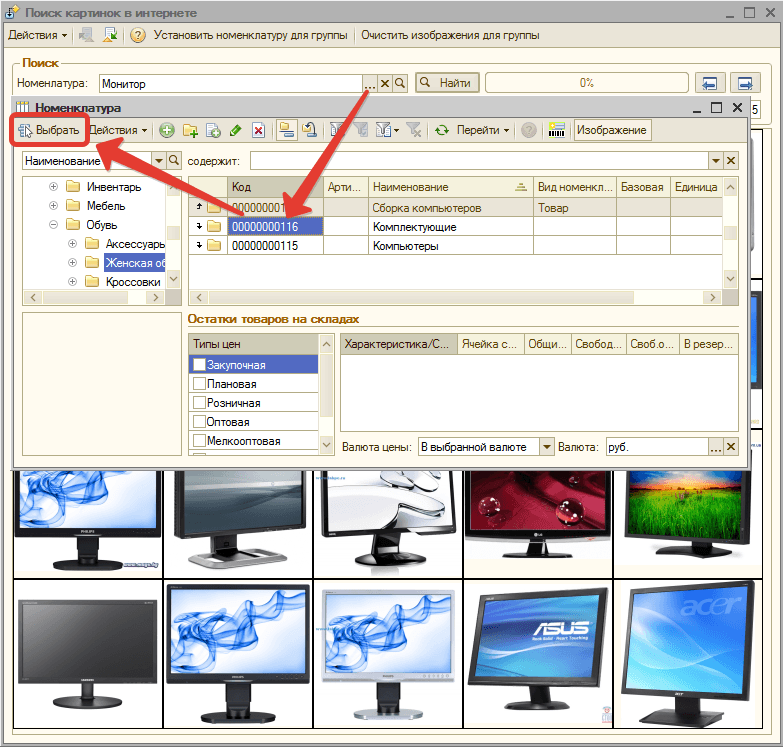Image resolution: width=783 pixels, height=747 pixels.
Task: Check the Розничная price type checkbox
Action: click(x=199, y=403)
